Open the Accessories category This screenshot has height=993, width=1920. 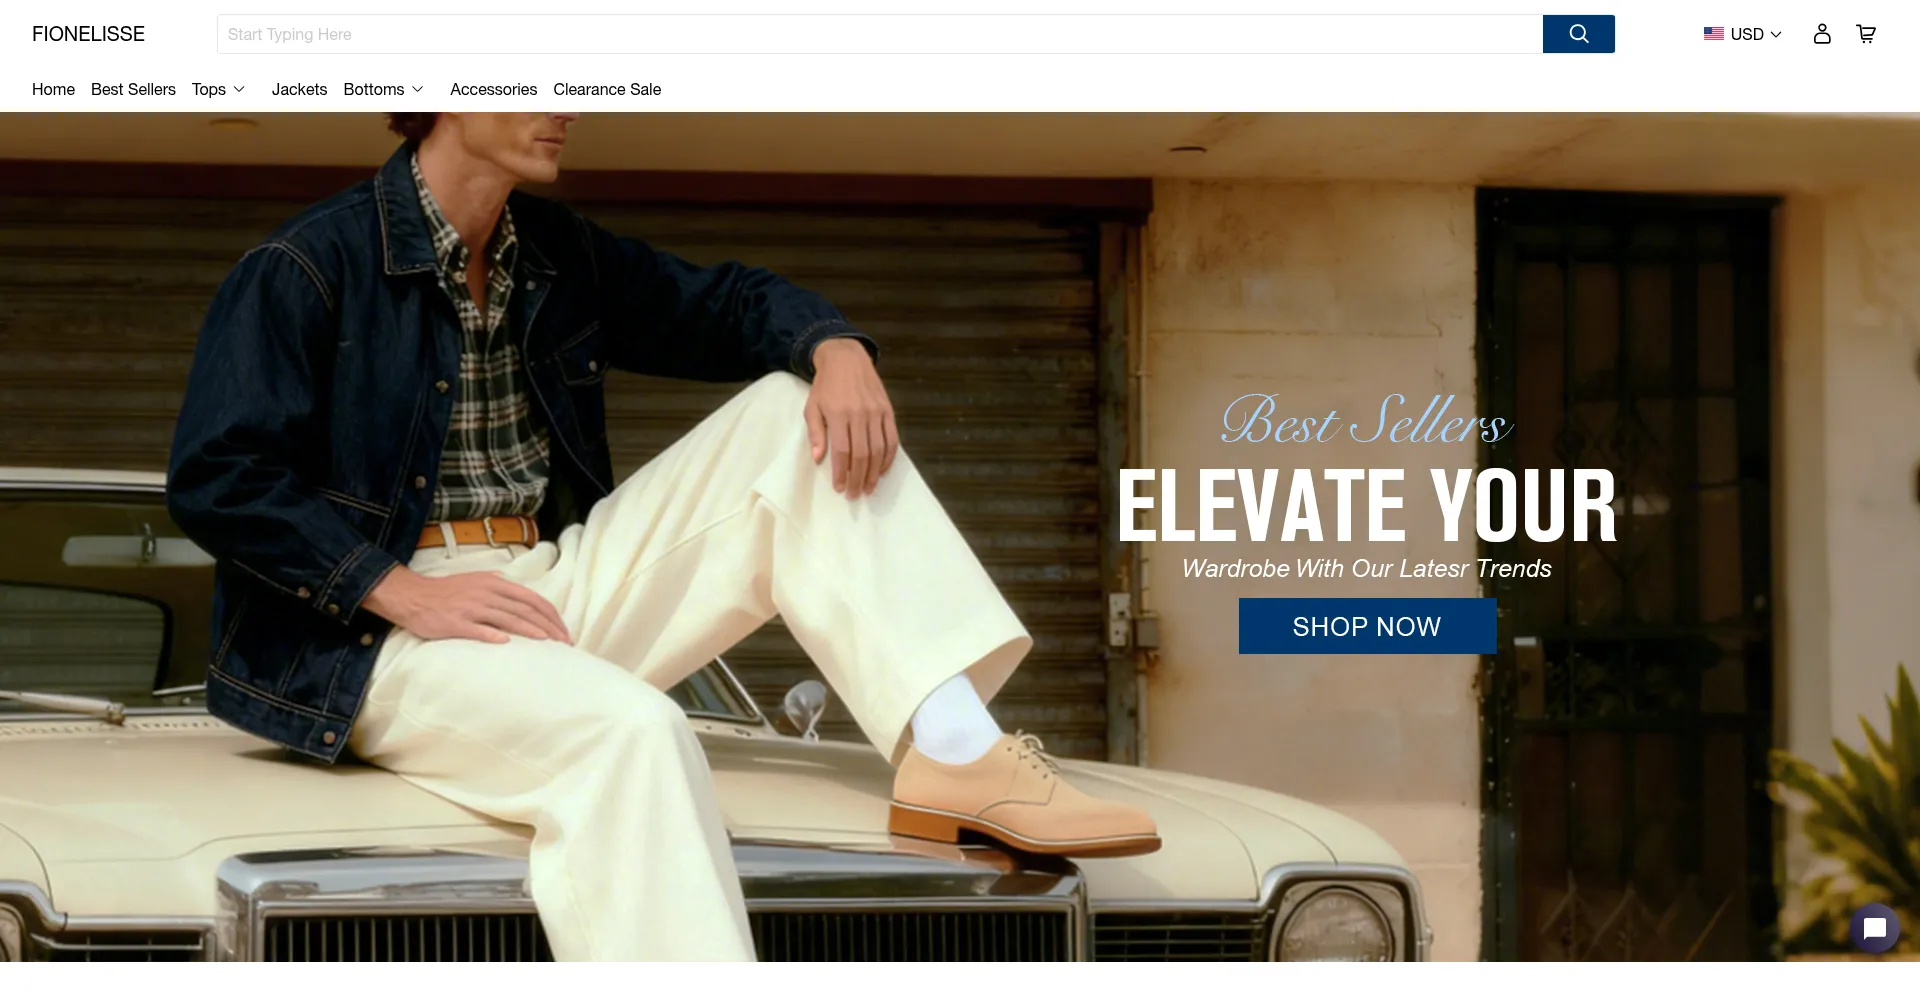(493, 89)
